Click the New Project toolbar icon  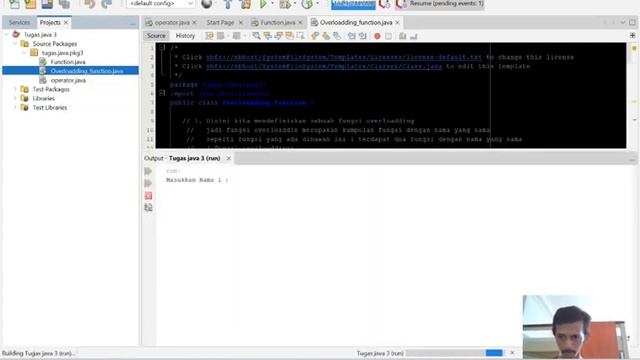[31, 4]
